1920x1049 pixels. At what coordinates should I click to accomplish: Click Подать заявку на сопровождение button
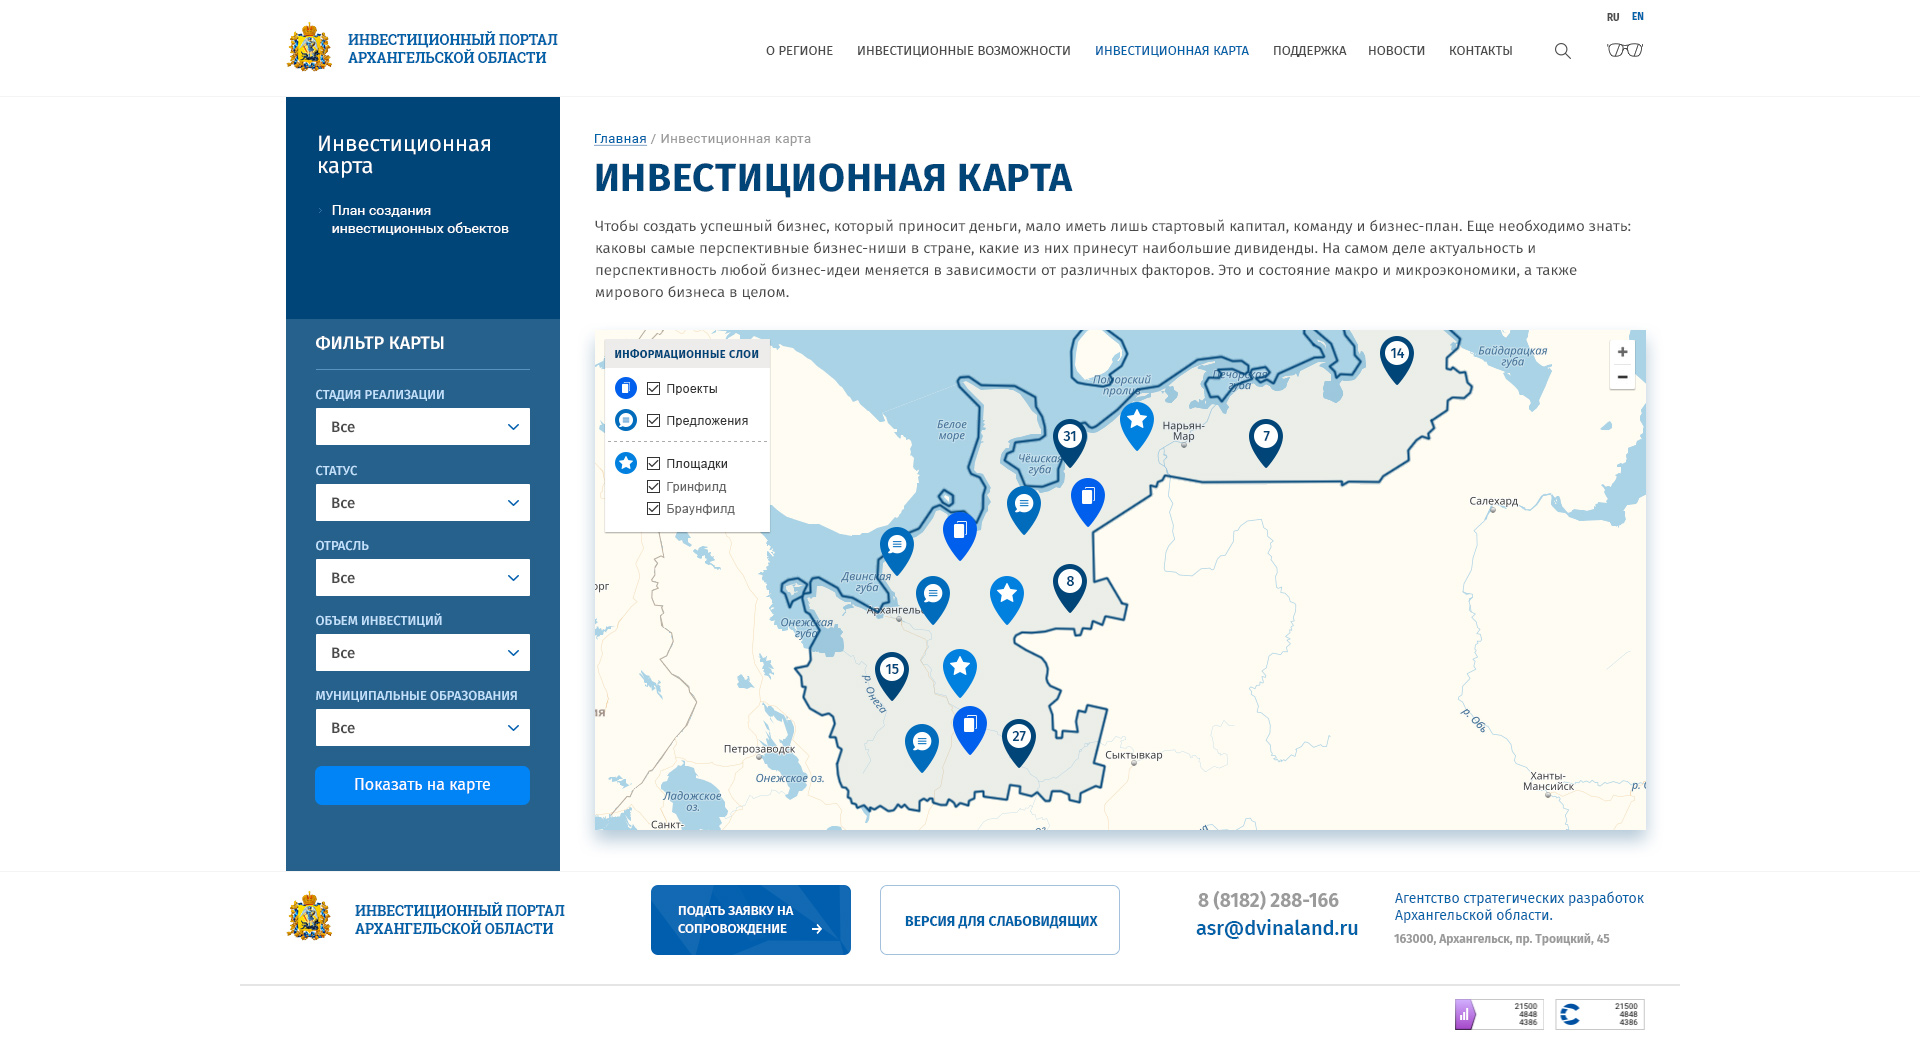click(750, 920)
